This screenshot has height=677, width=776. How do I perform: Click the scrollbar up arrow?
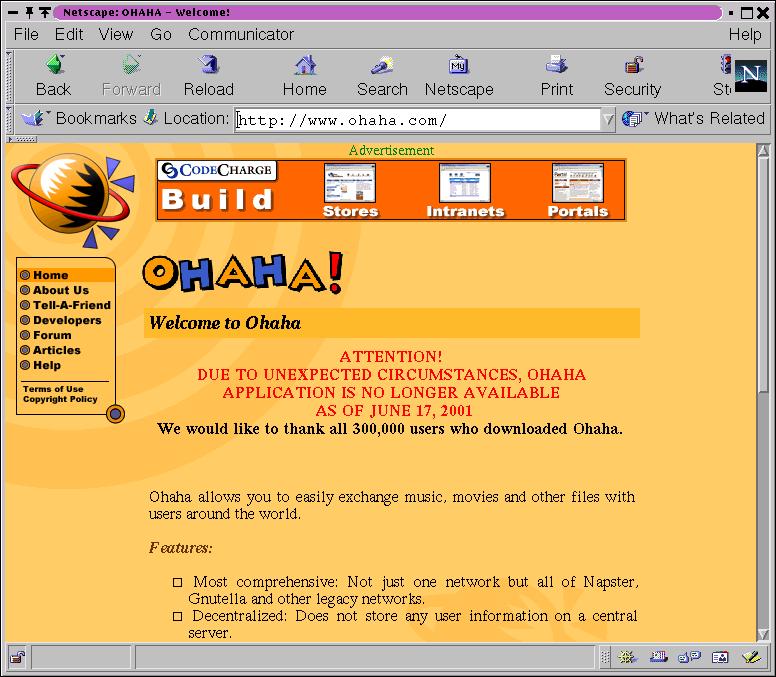763,150
